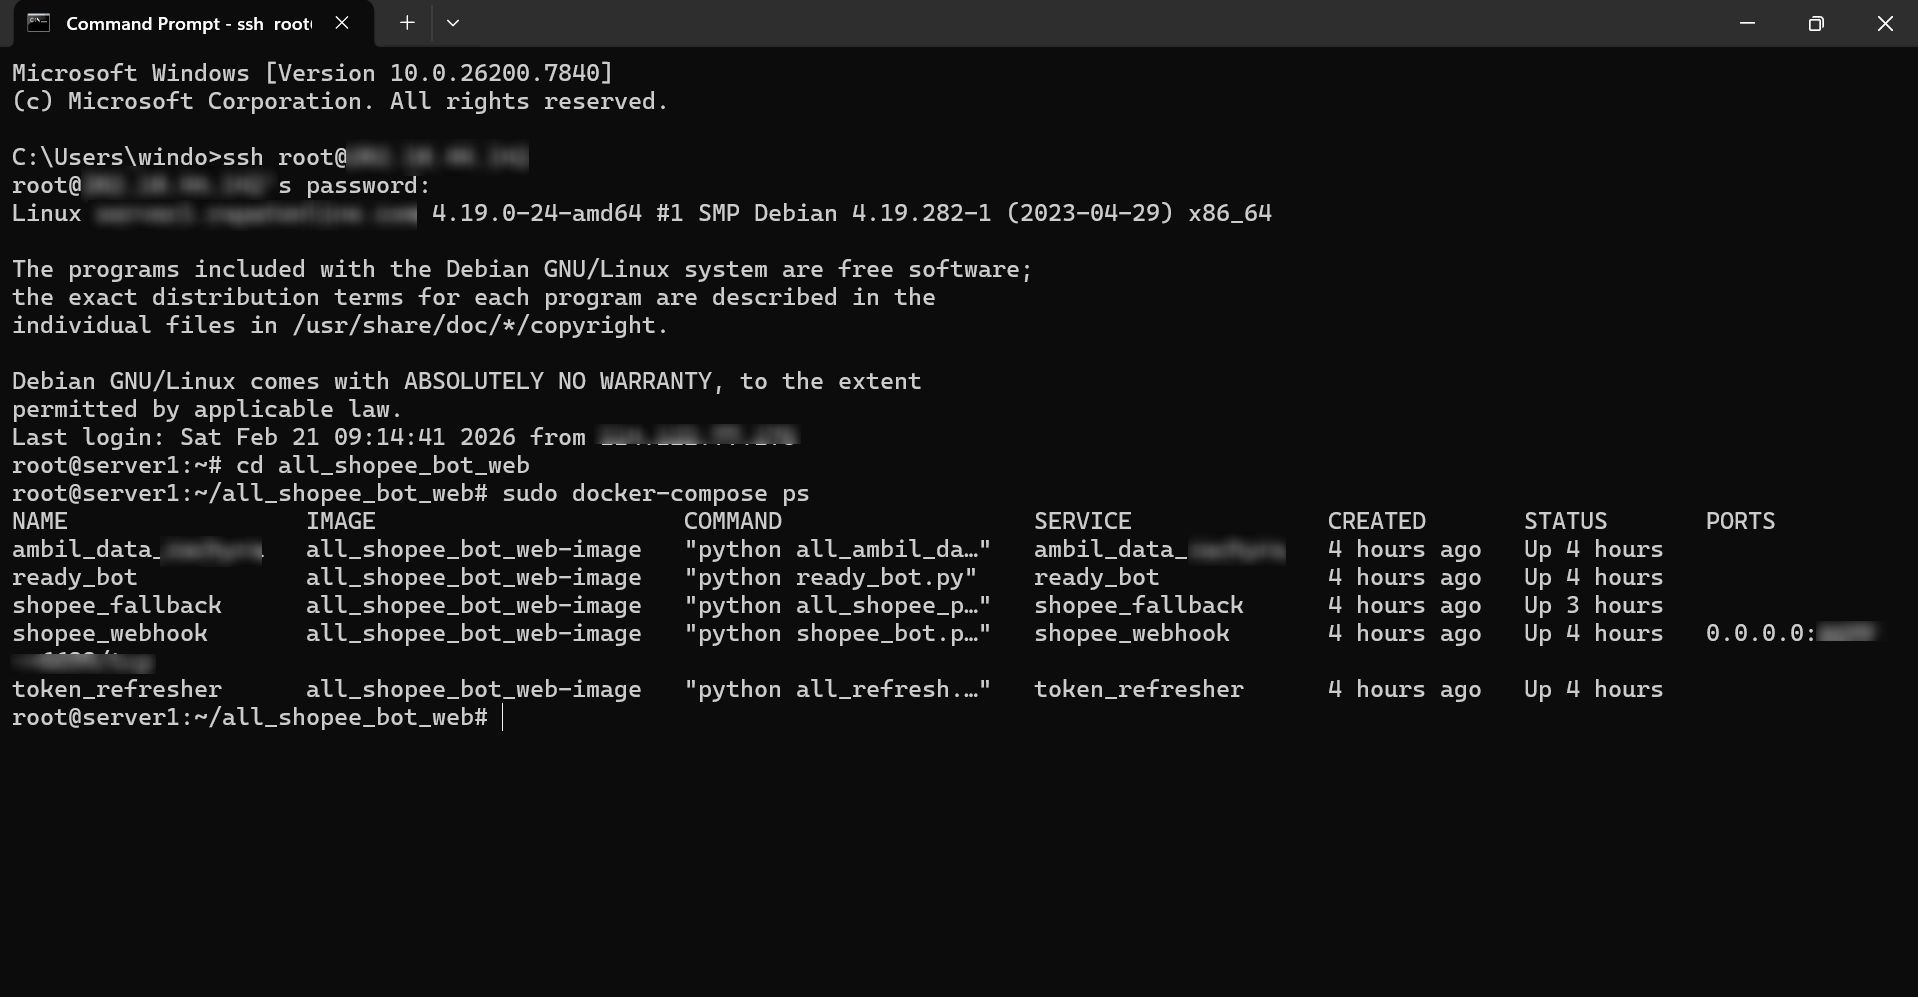Viewport: 1918px width, 997px height.
Task: Expand the terminal profiles dropdown chevron
Action: pyautogui.click(x=453, y=23)
